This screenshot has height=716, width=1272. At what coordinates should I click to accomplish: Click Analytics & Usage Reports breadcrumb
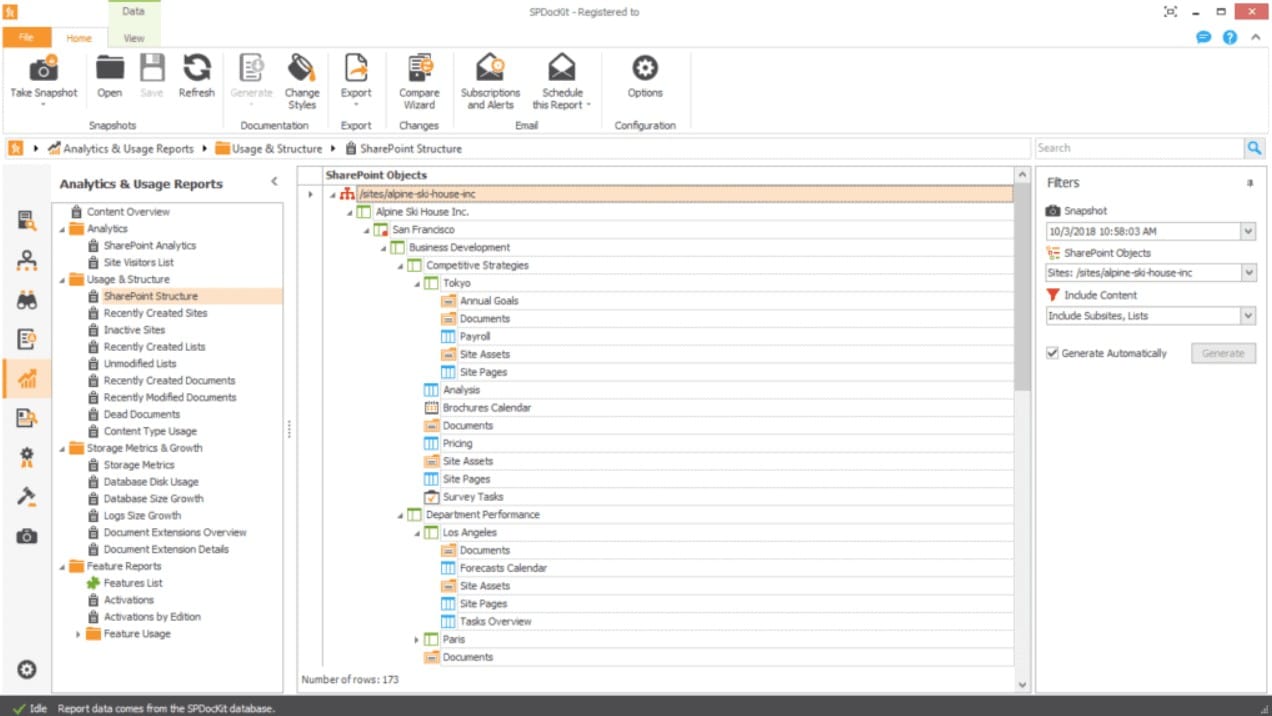click(128, 149)
